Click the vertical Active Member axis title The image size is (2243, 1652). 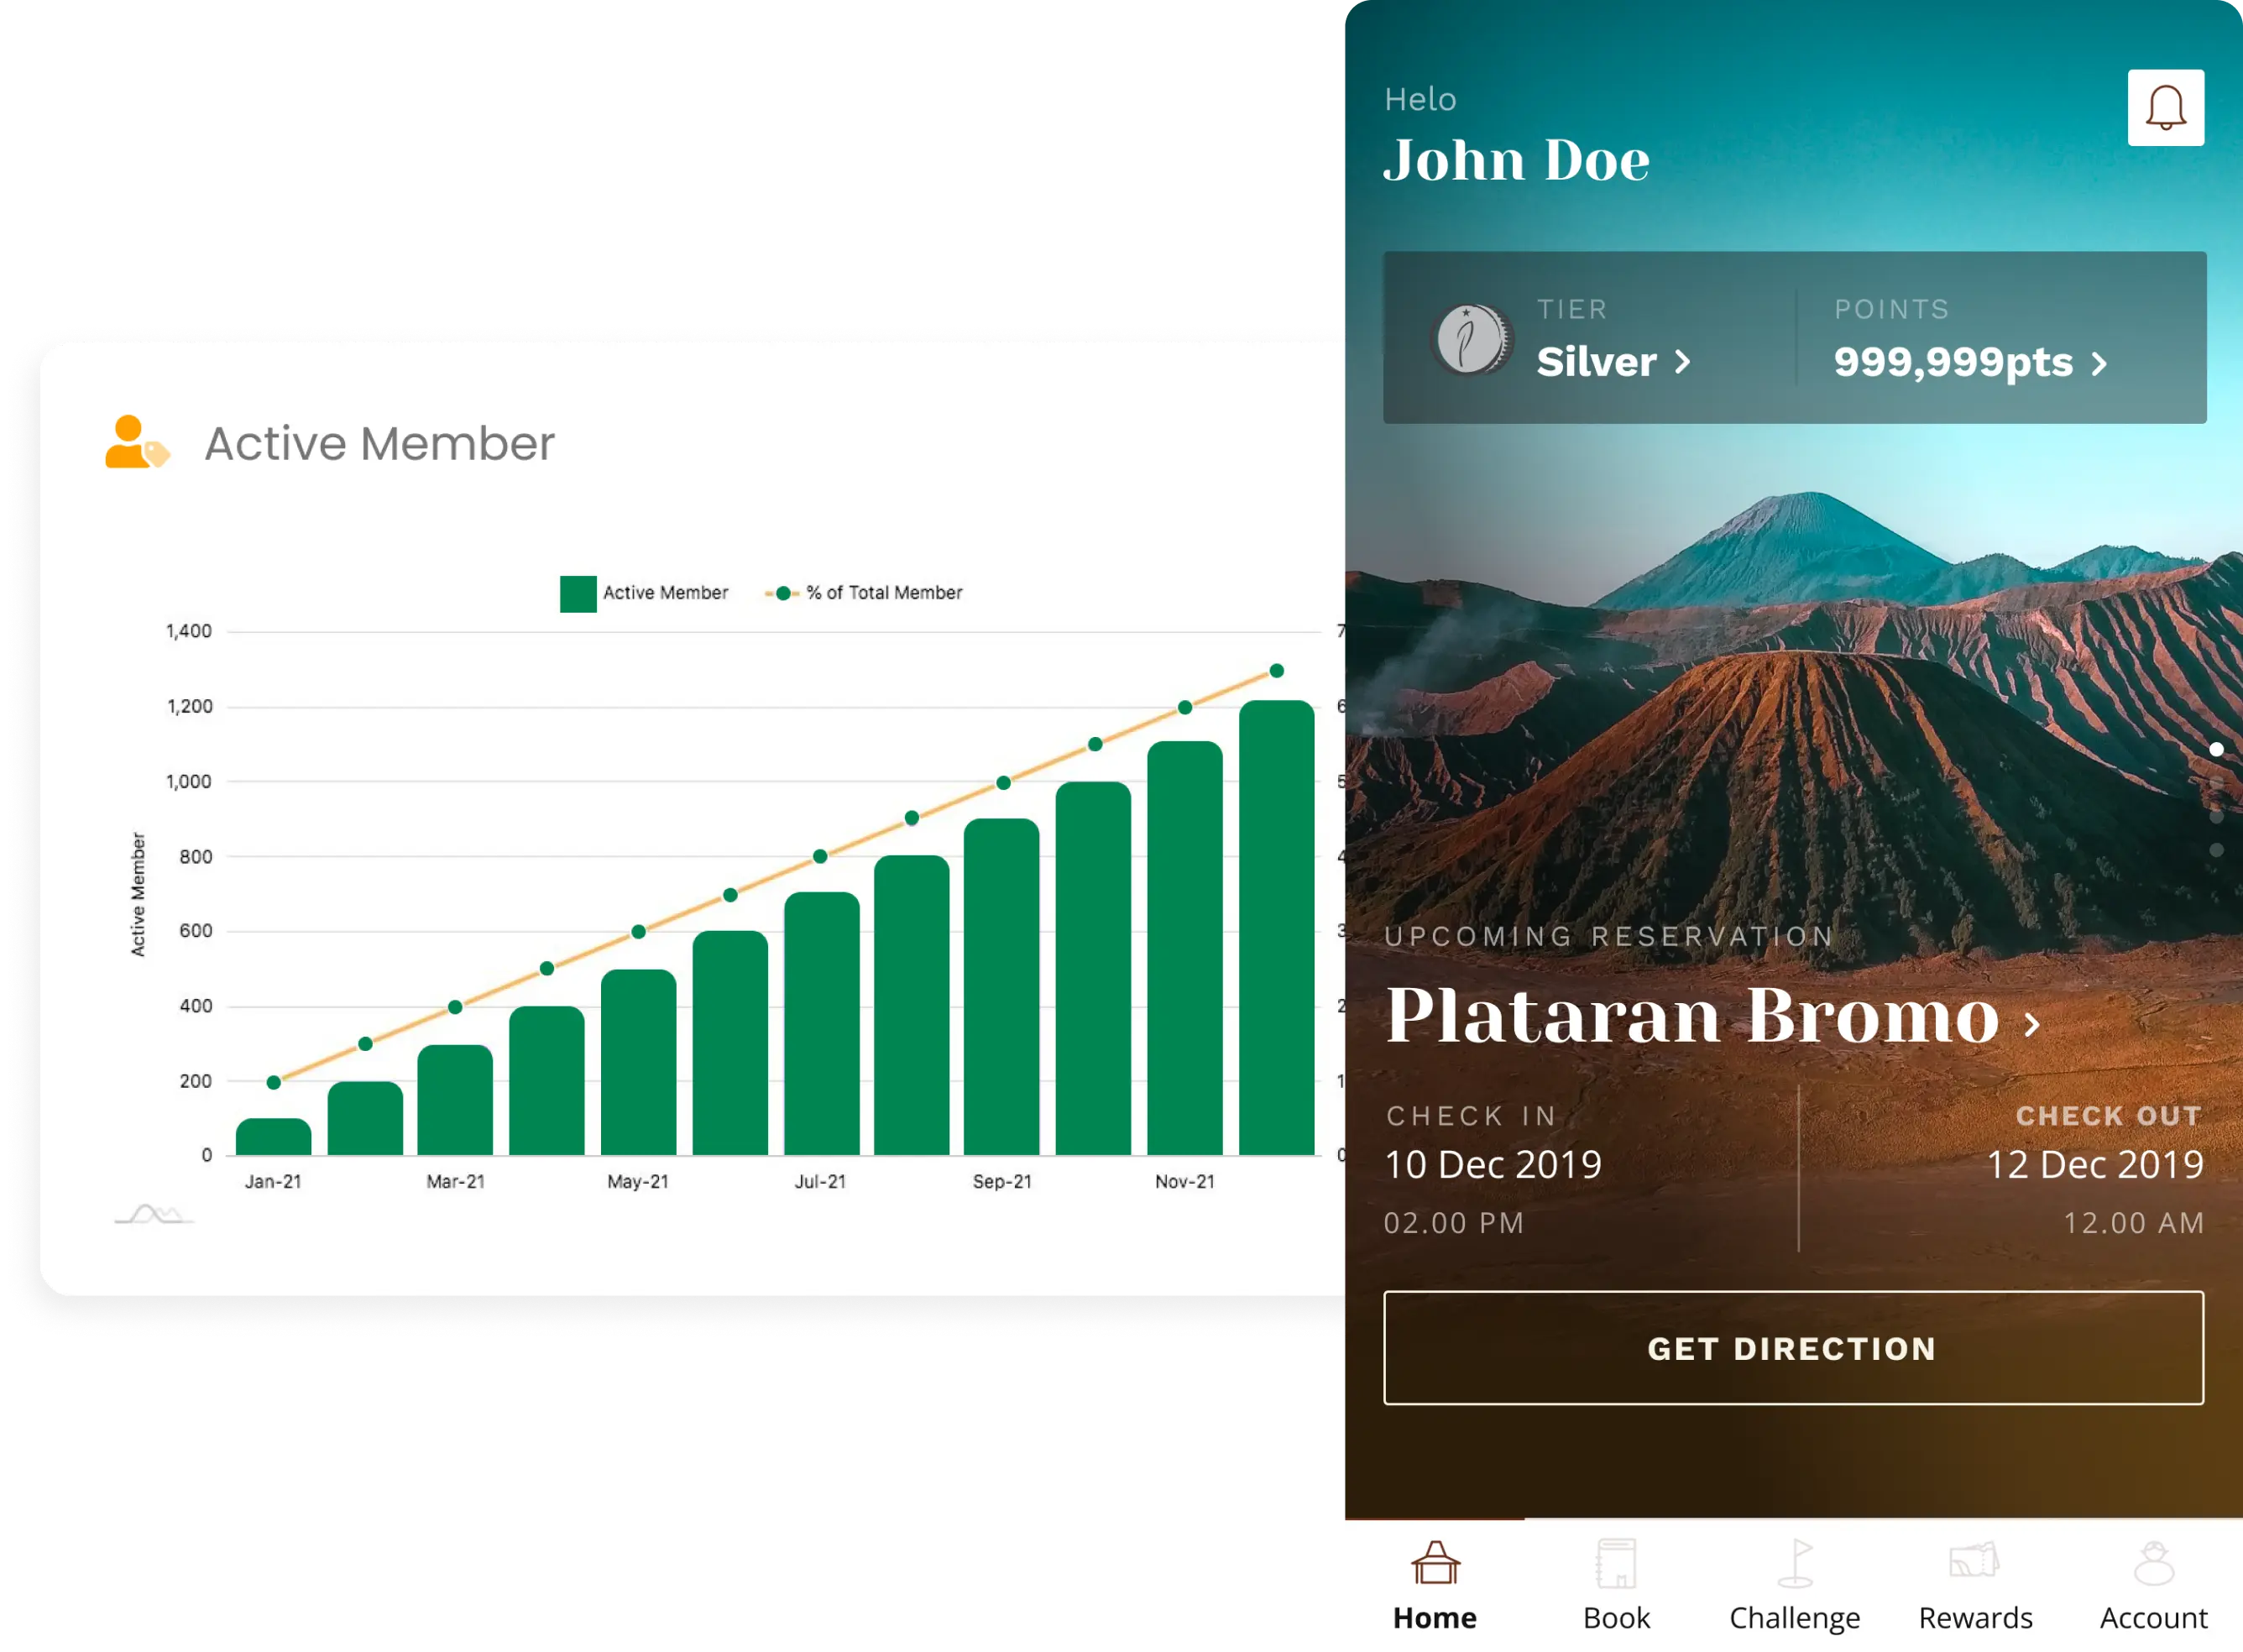(138, 895)
